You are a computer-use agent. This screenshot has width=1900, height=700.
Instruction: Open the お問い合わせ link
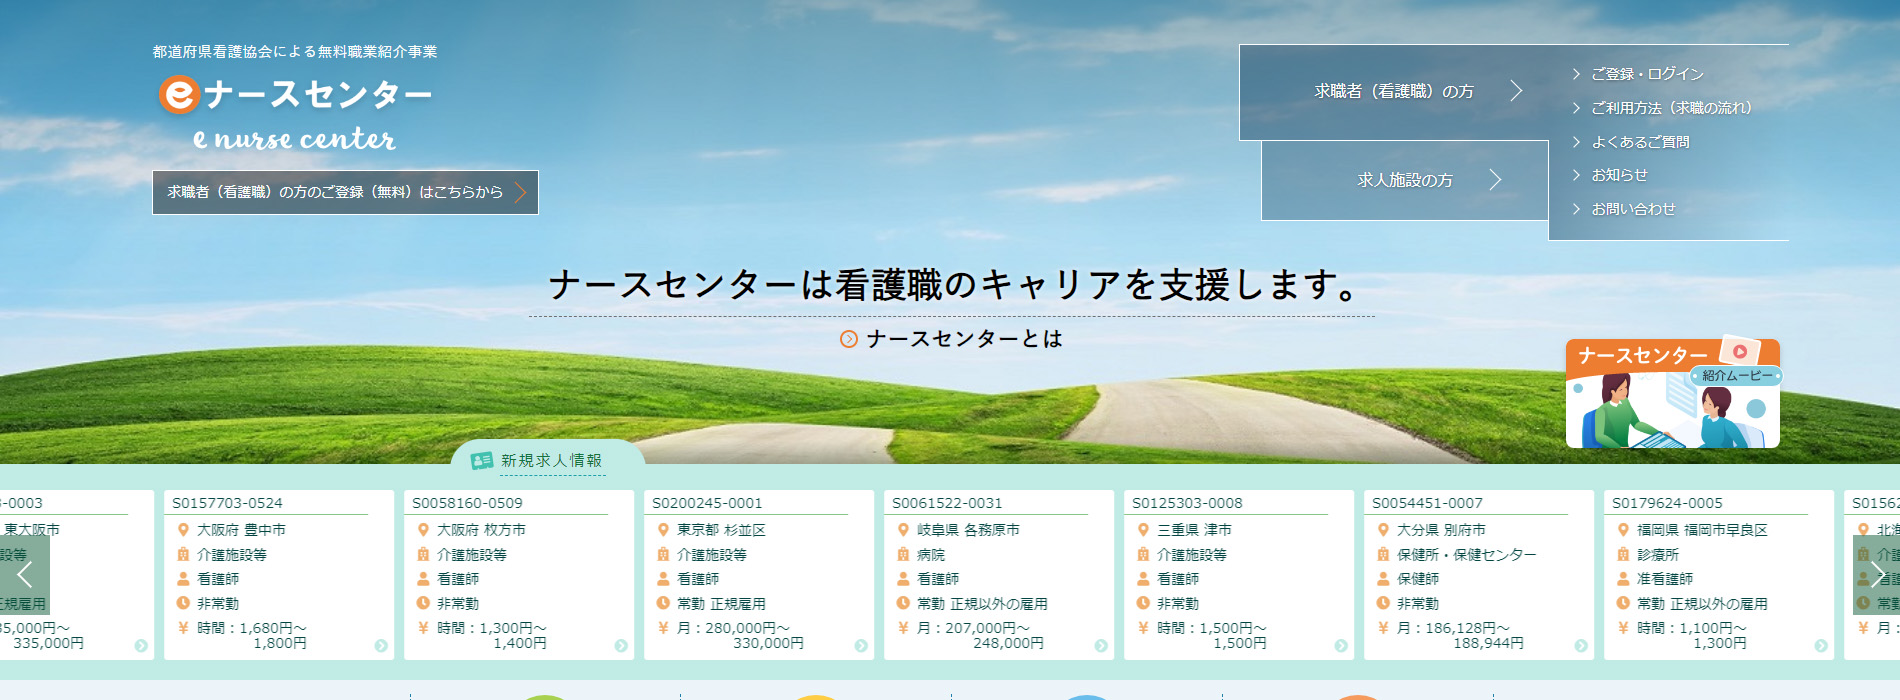click(x=1633, y=209)
